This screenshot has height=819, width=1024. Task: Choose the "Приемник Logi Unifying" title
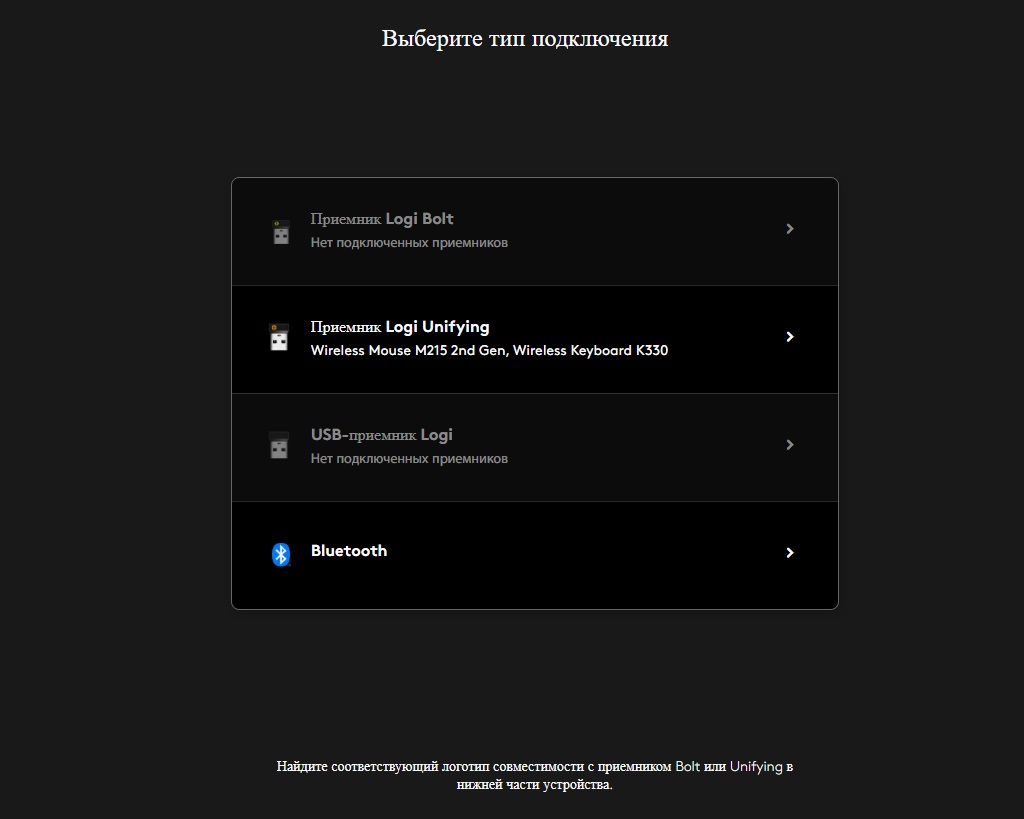click(x=400, y=327)
